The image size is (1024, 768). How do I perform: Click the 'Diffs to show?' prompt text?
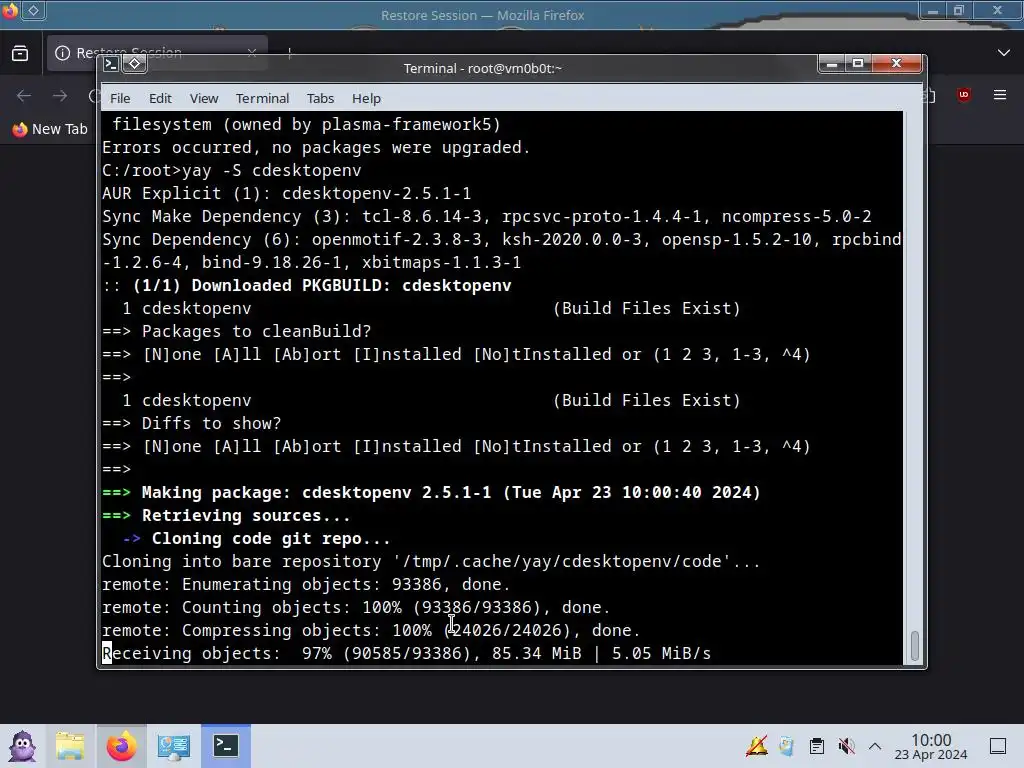(212, 423)
